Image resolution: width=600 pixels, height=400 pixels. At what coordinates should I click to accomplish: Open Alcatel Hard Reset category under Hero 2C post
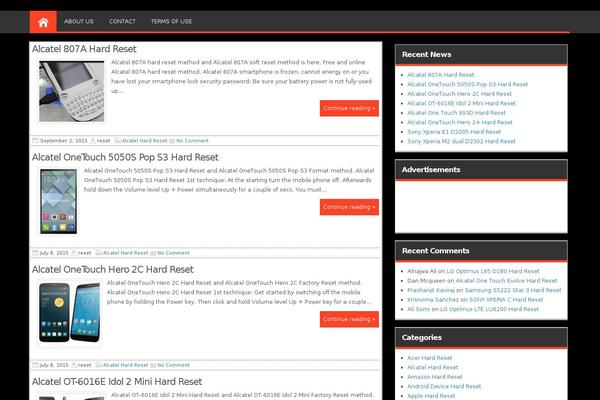[126, 365]
